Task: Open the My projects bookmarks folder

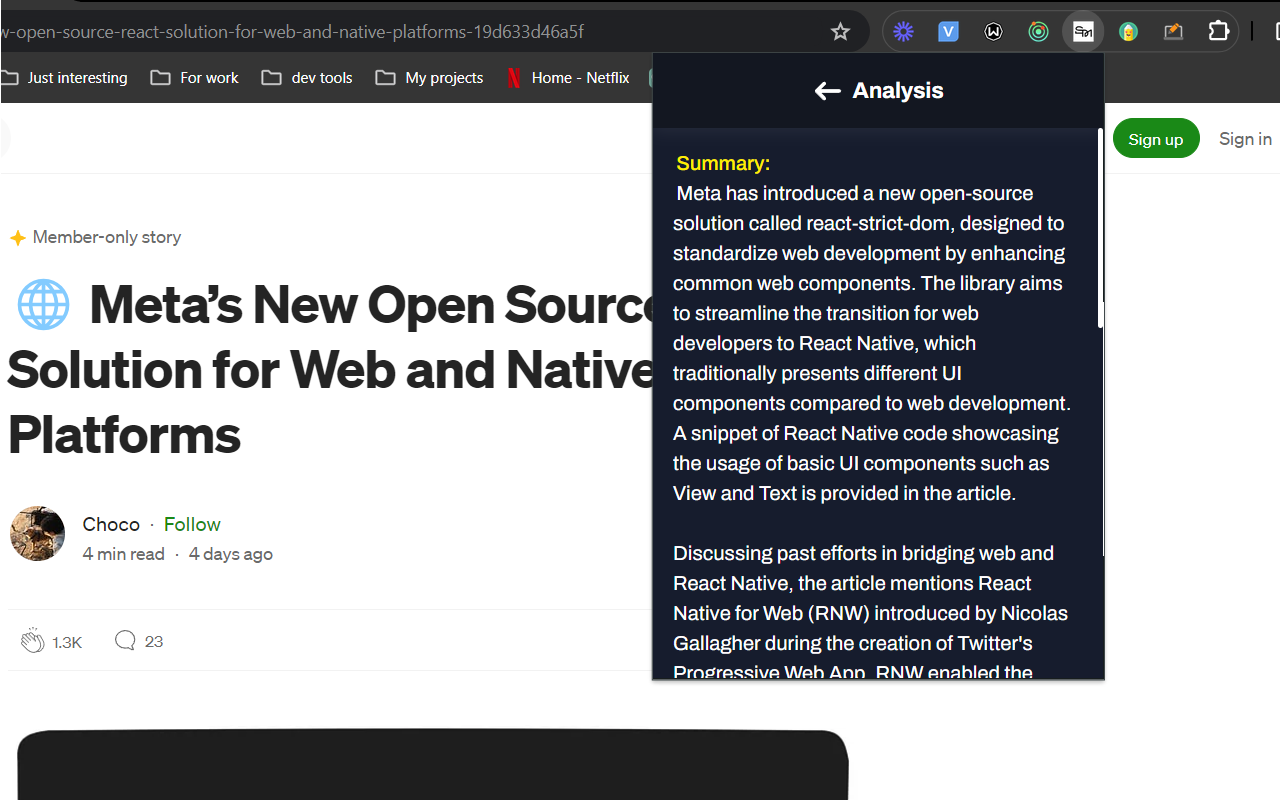Action: tap(430, 78)
